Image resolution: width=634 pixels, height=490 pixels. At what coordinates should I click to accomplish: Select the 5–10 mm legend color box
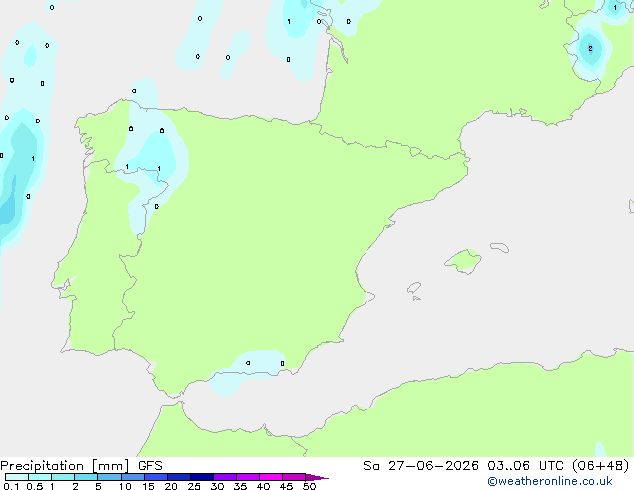[x=110, y=477]
